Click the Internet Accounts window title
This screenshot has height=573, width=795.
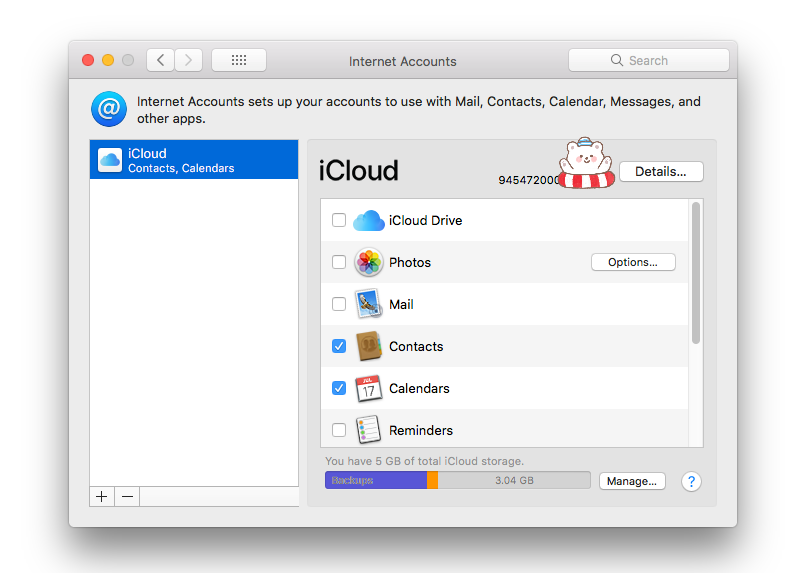click(x=403, y=61)
